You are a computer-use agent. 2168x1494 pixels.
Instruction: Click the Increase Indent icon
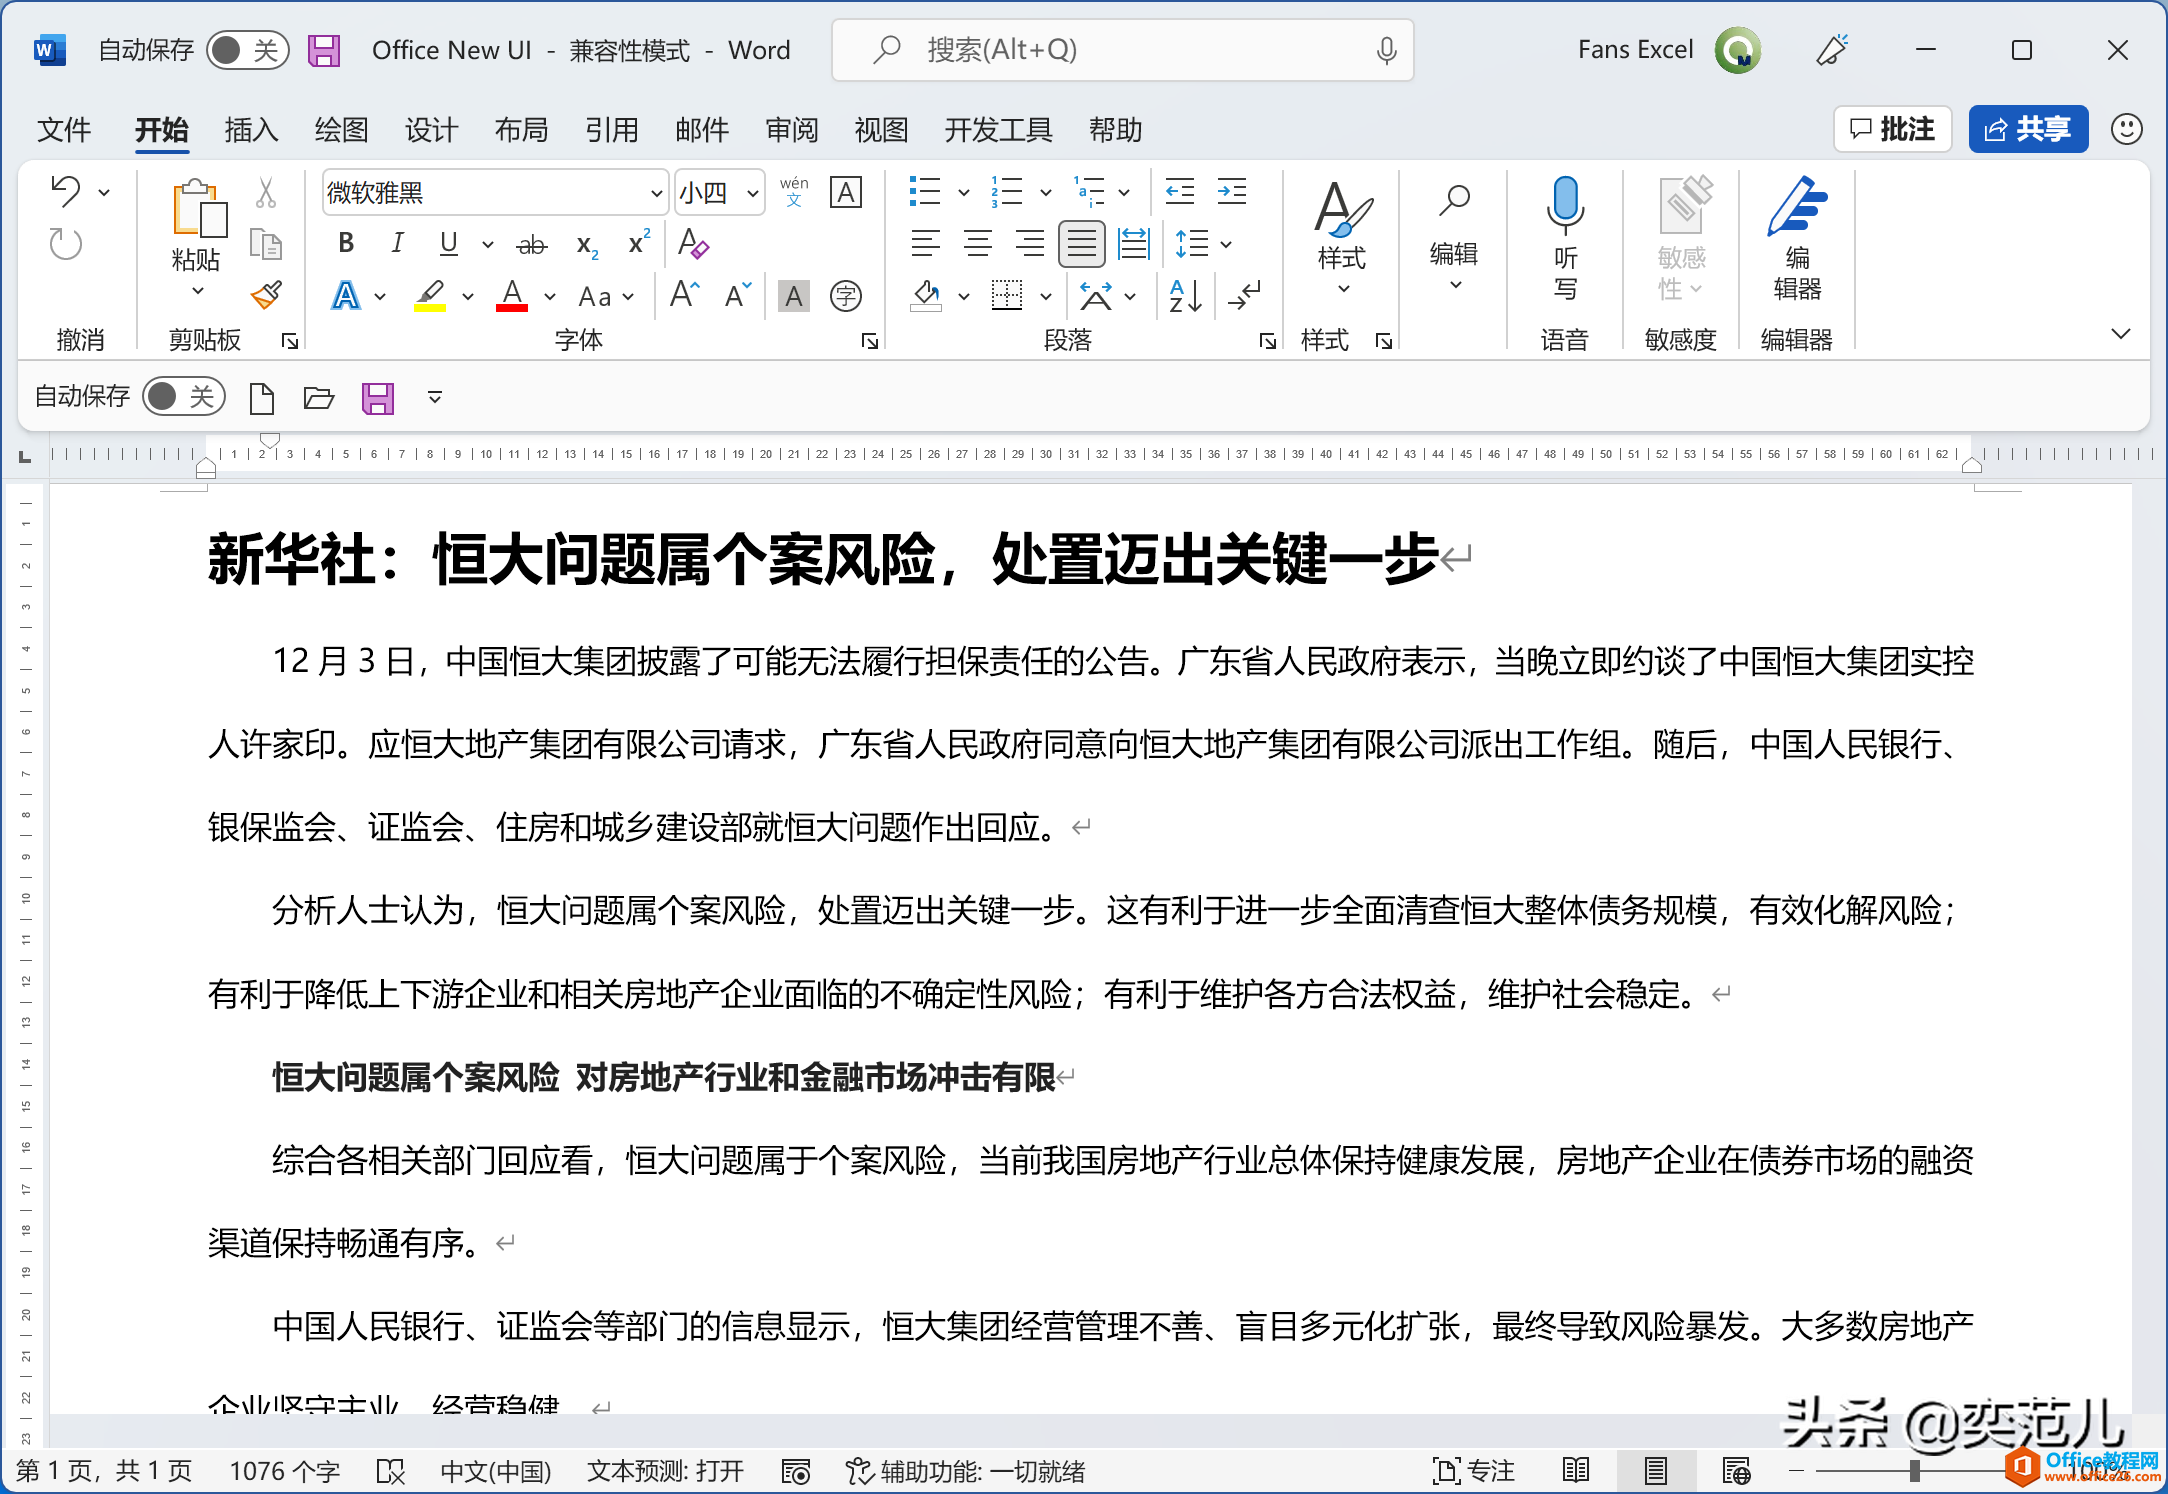[x=1232, y=191]
